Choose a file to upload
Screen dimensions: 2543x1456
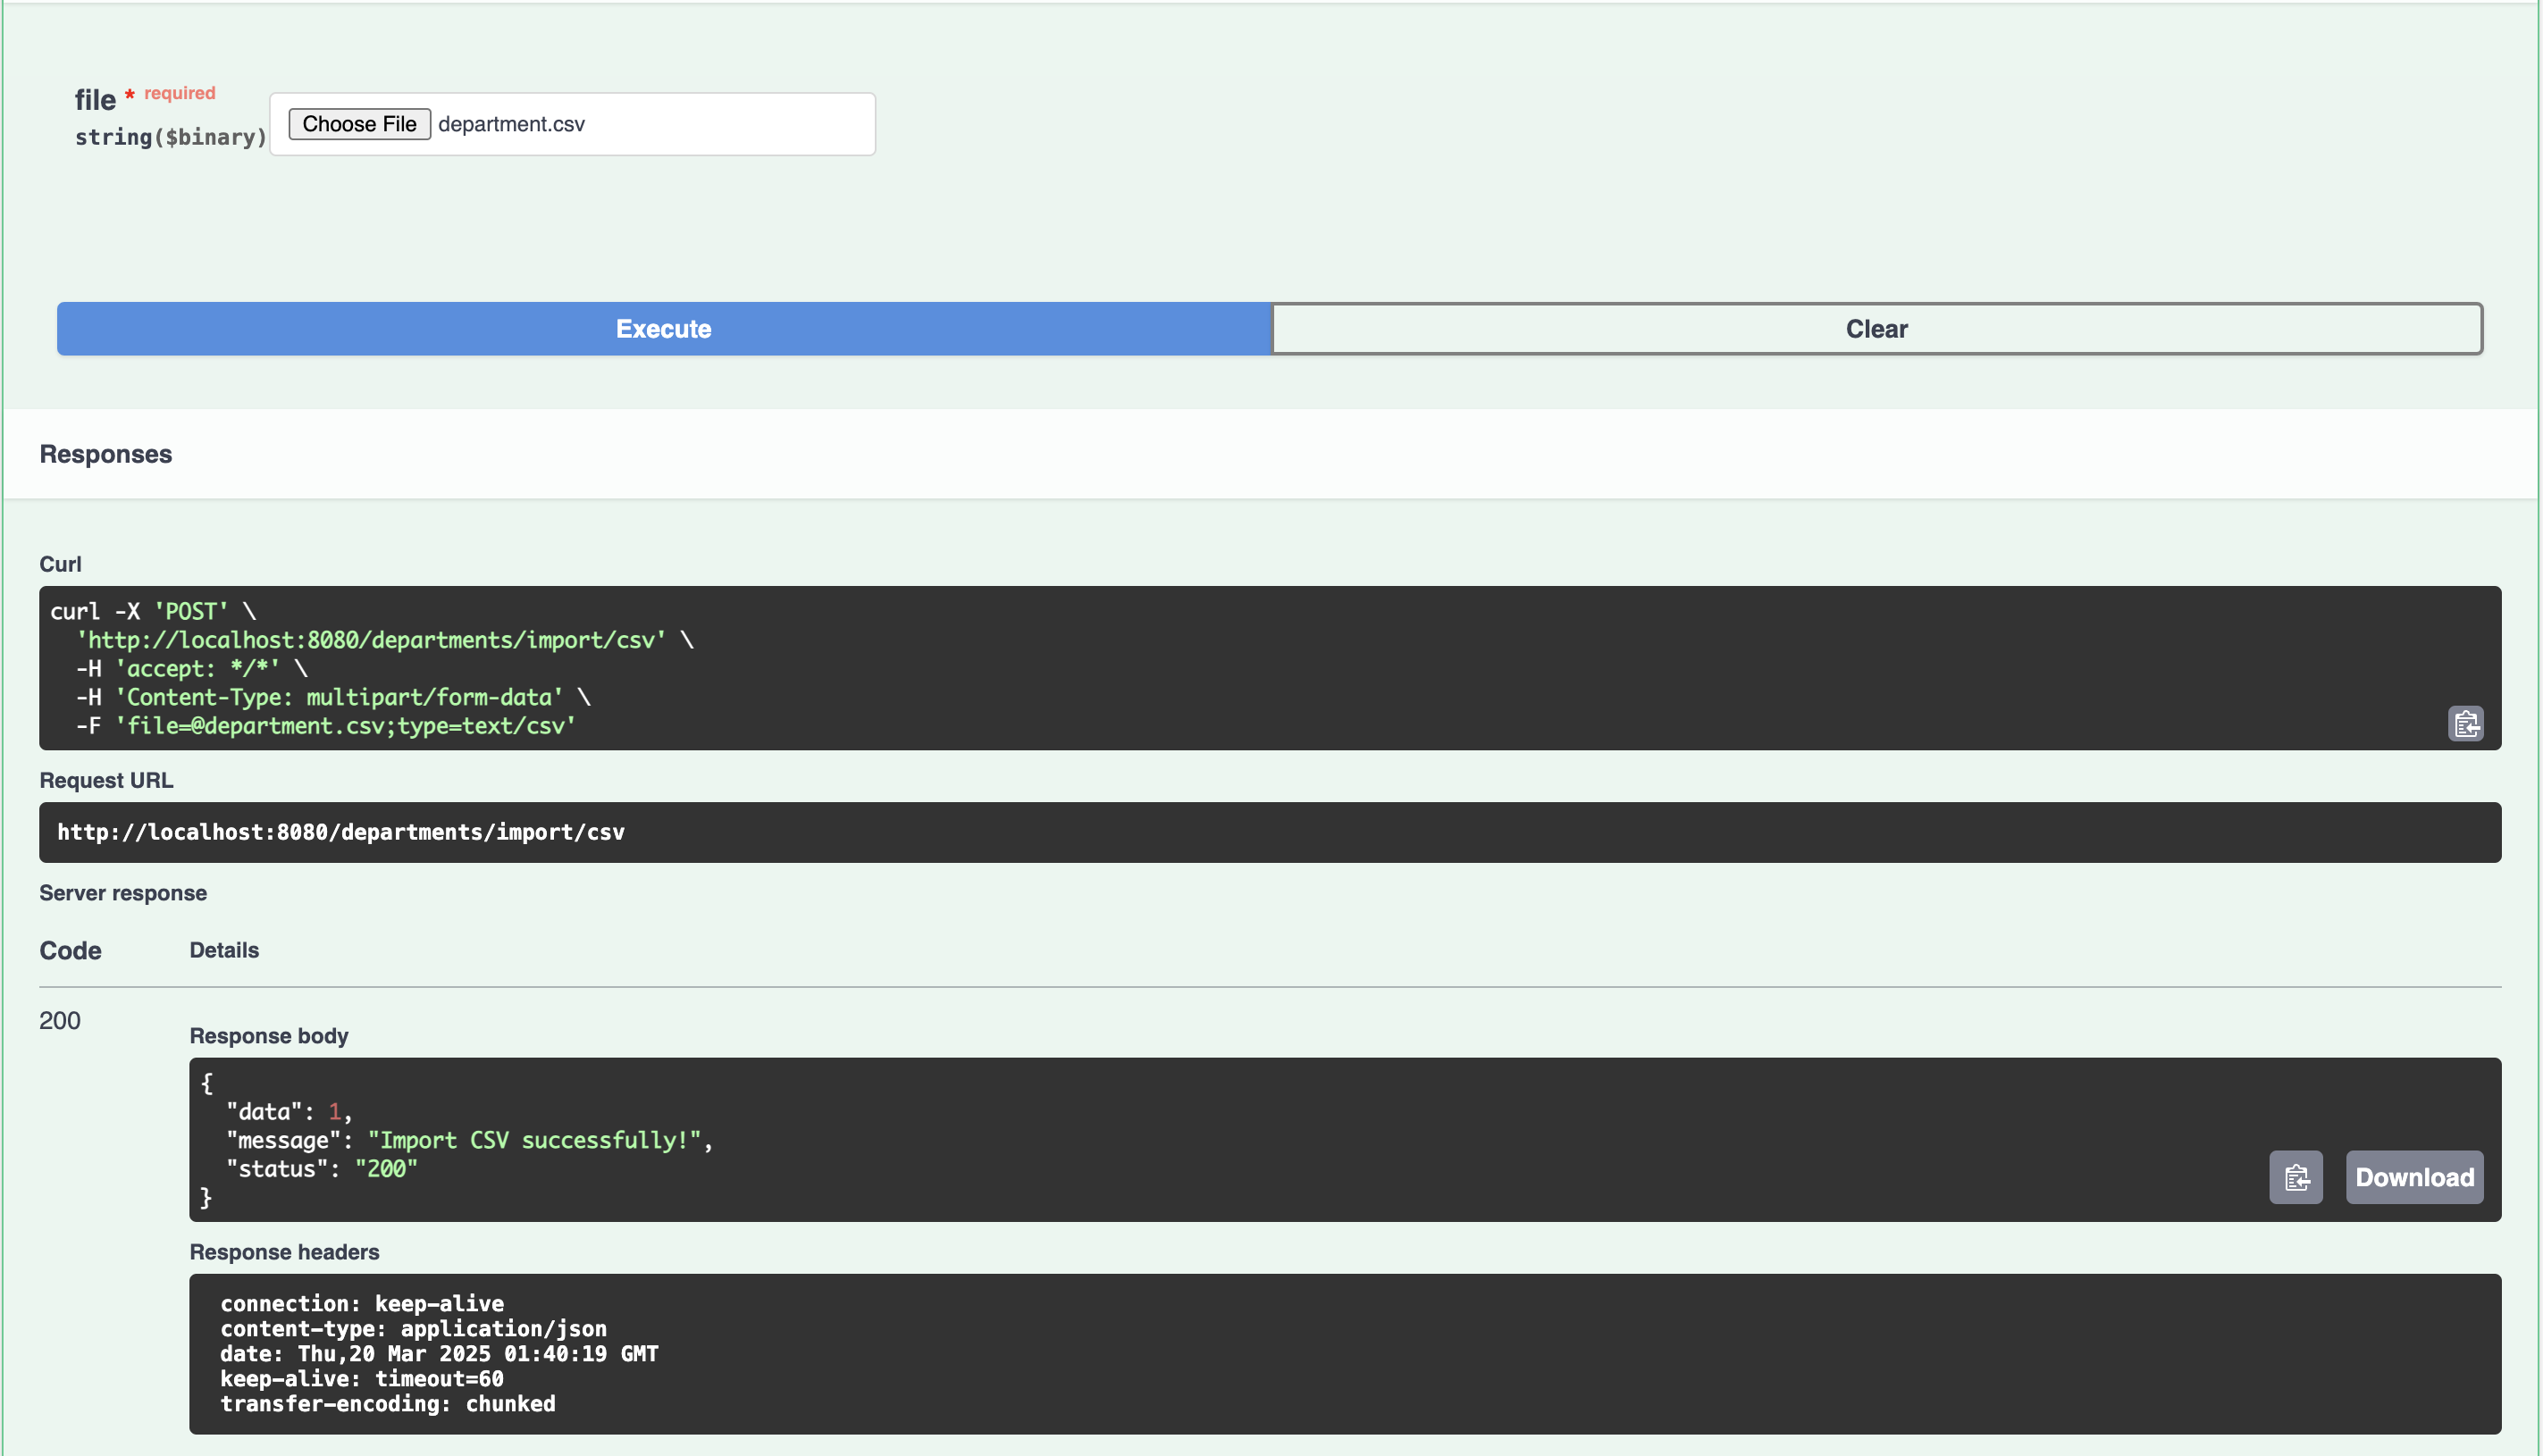pyautogui.click(x=359, y=124)
